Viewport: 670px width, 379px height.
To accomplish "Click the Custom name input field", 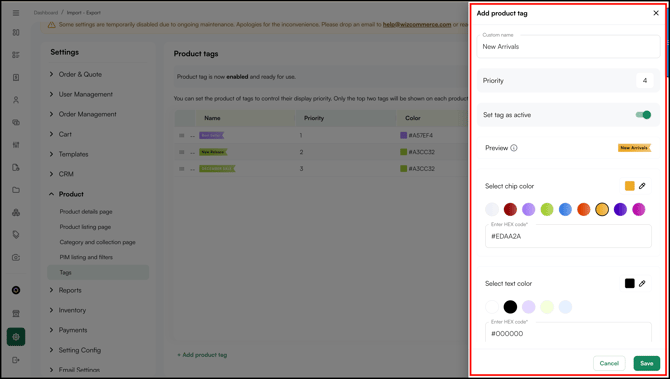I will coord(568,47).
